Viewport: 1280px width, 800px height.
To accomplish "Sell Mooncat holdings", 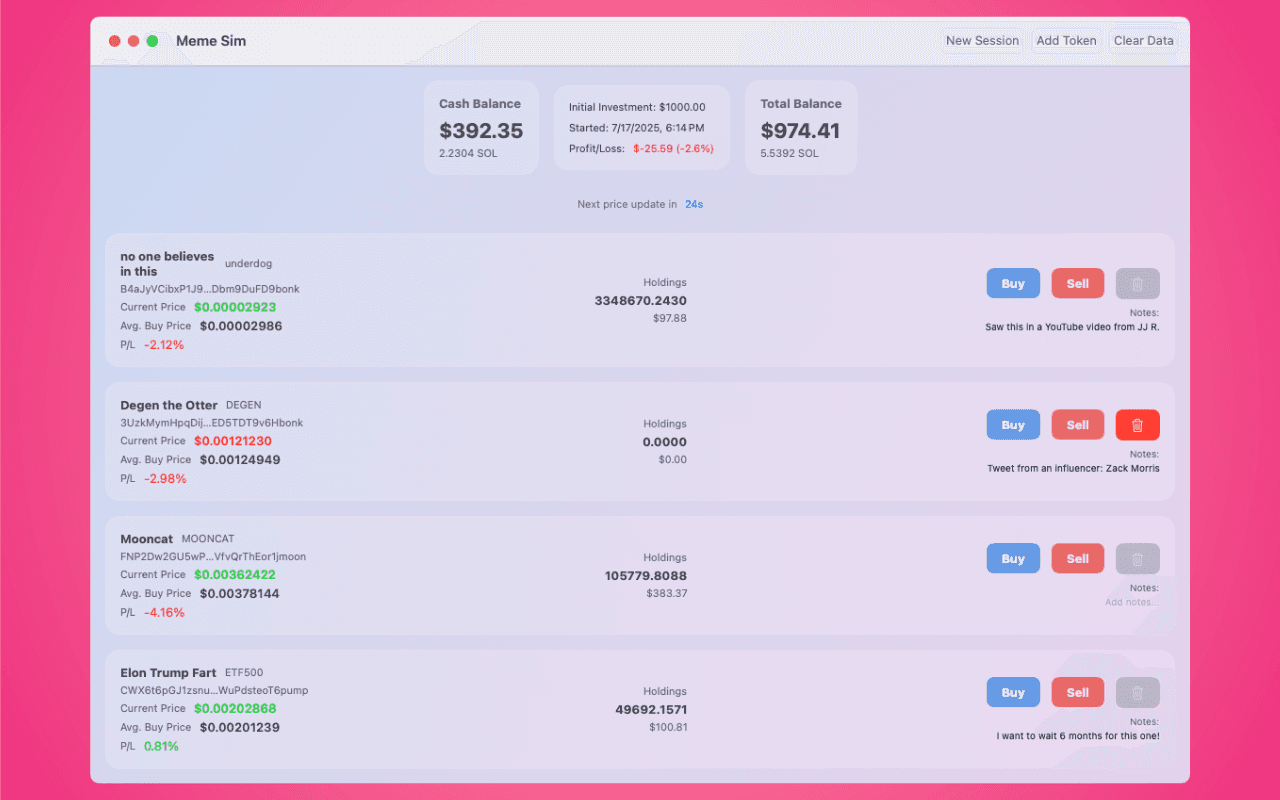I will (x=1077, y=558).
